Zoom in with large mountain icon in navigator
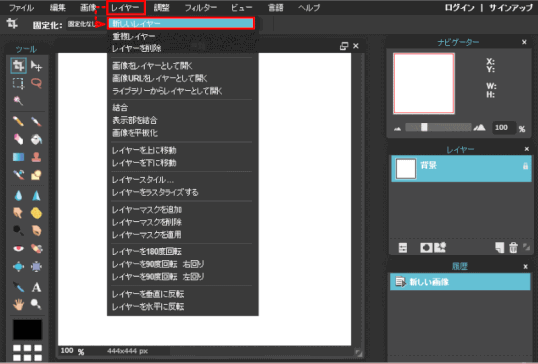This screenshot has height=364, width=538. (479, 128)
